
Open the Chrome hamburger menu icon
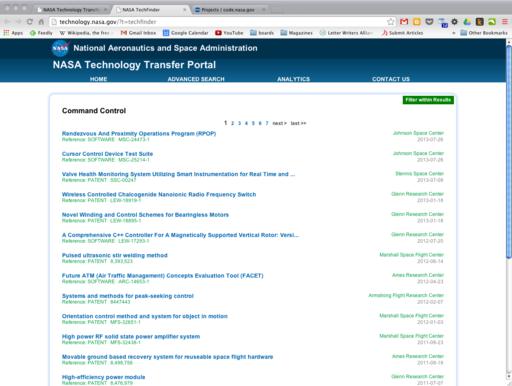505,22
